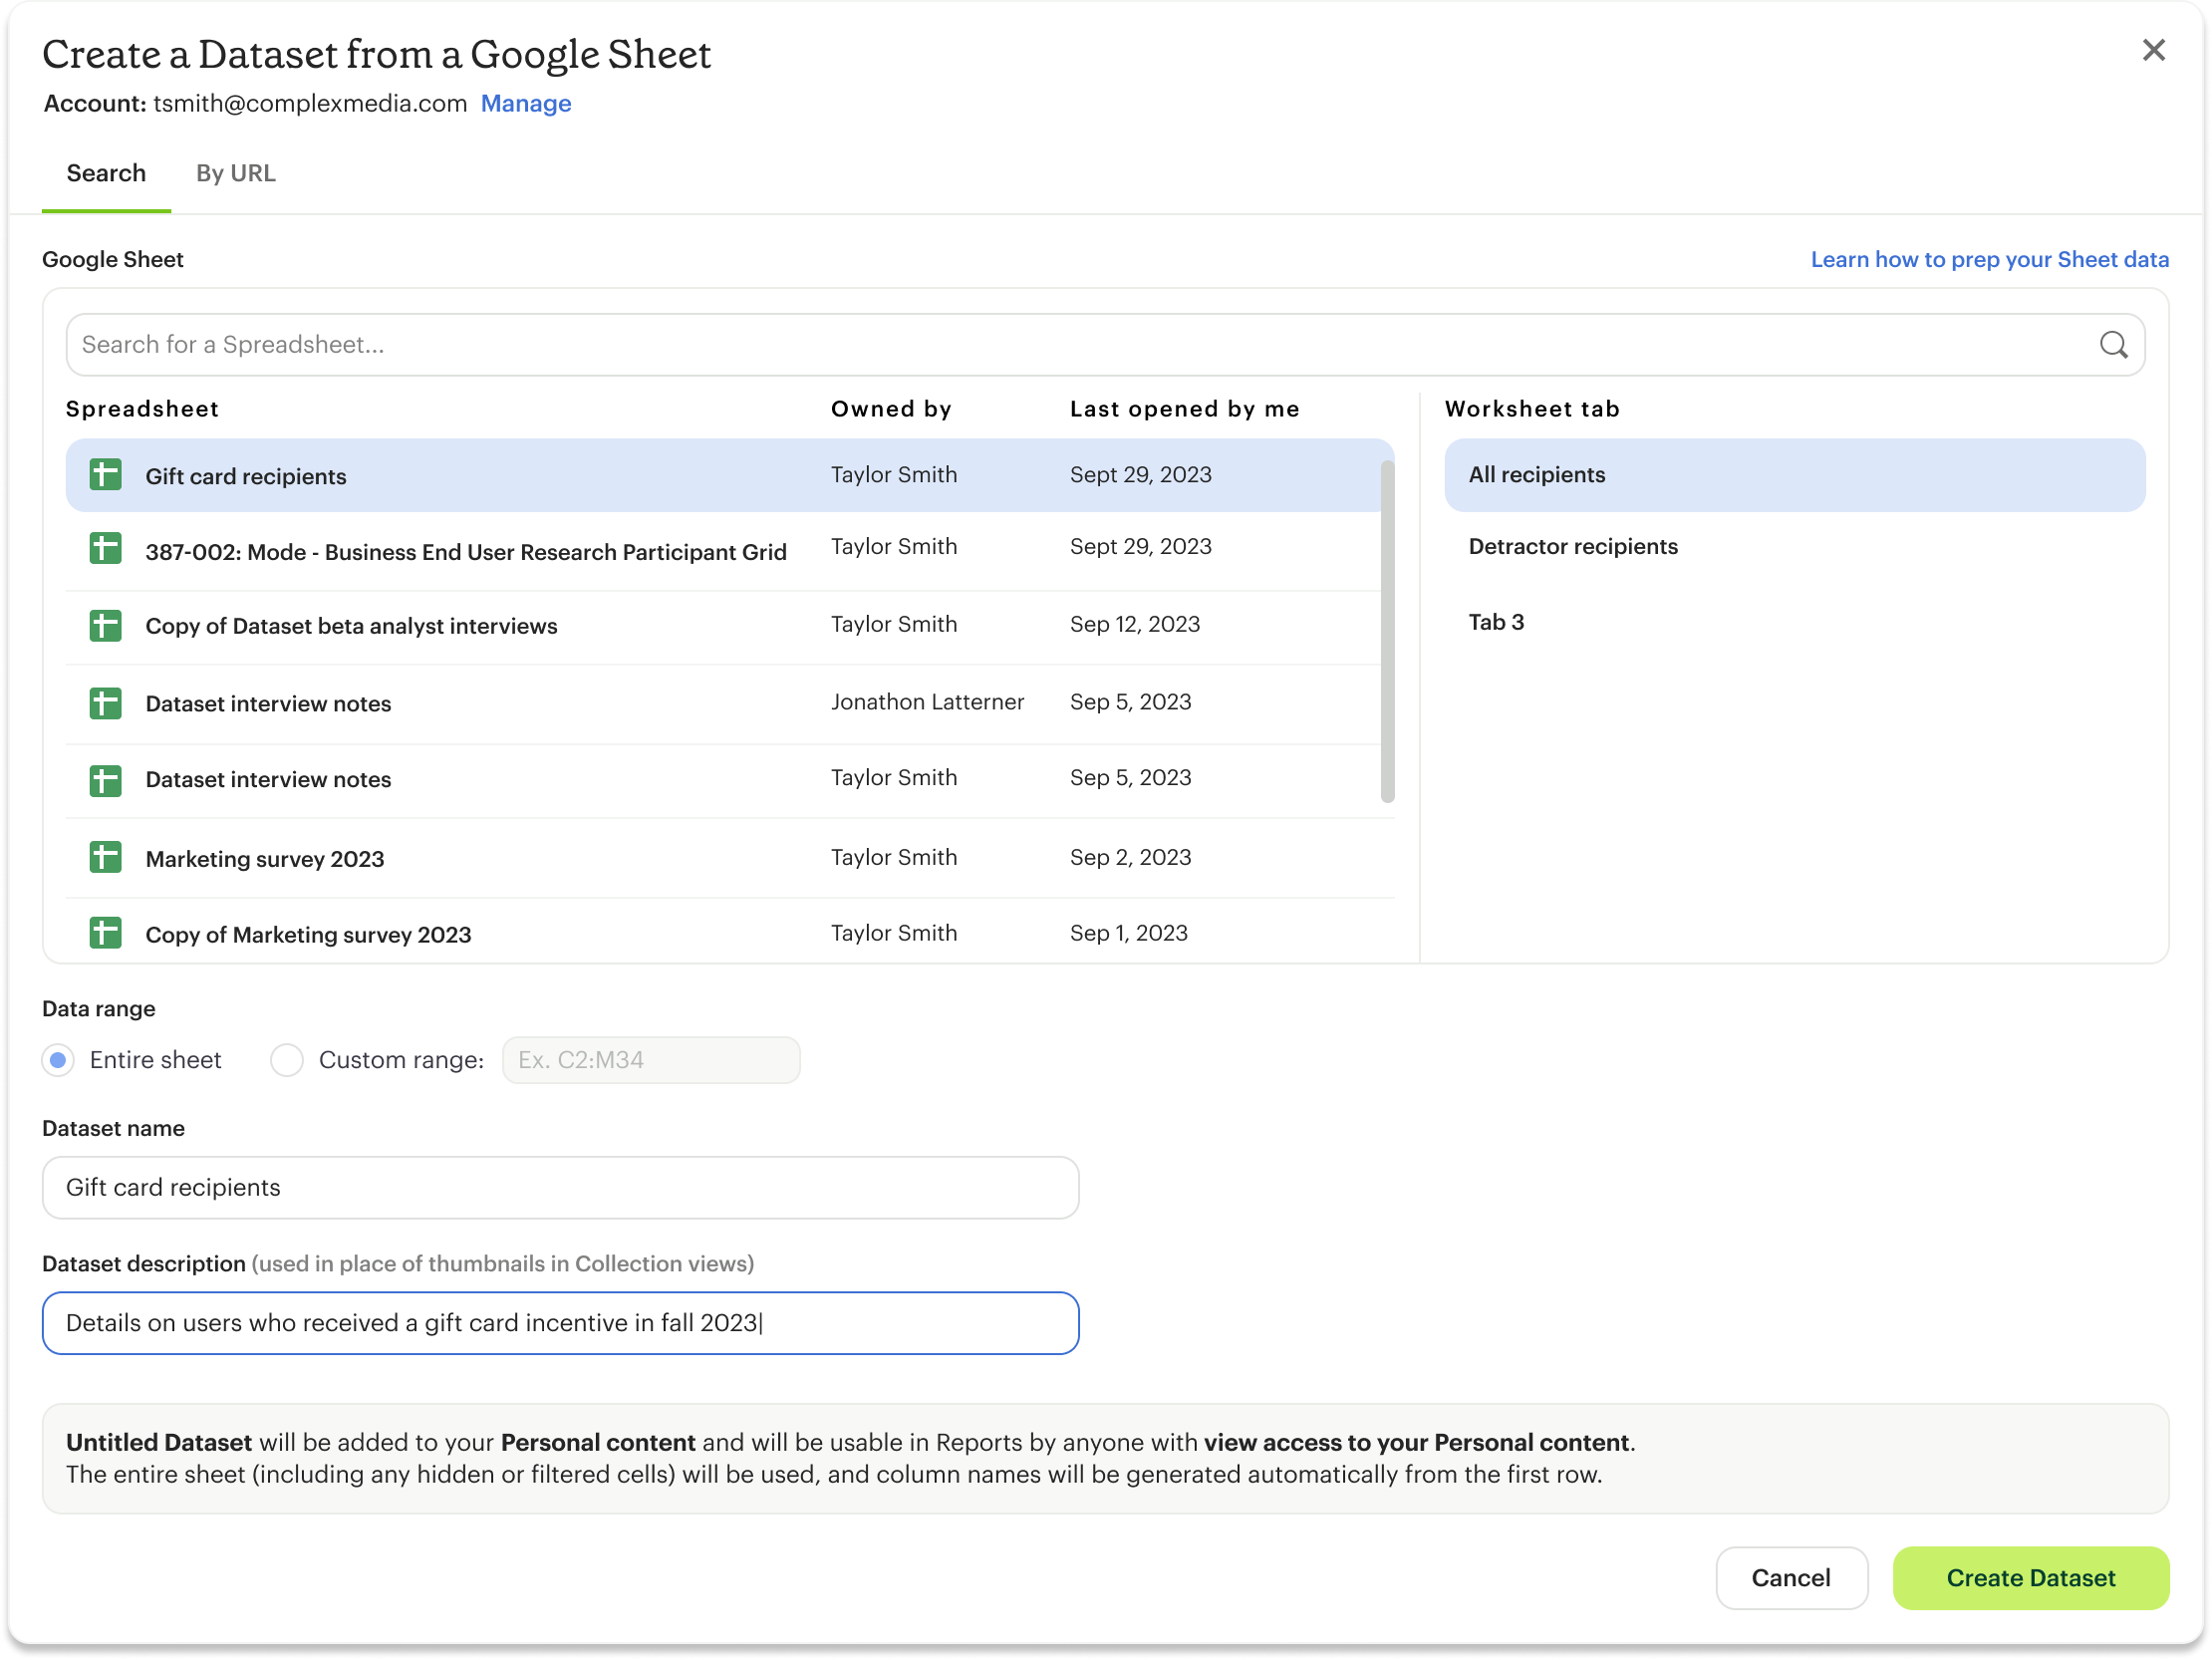Pick the Detractor recipients worksheet tab

point(1572,547)
